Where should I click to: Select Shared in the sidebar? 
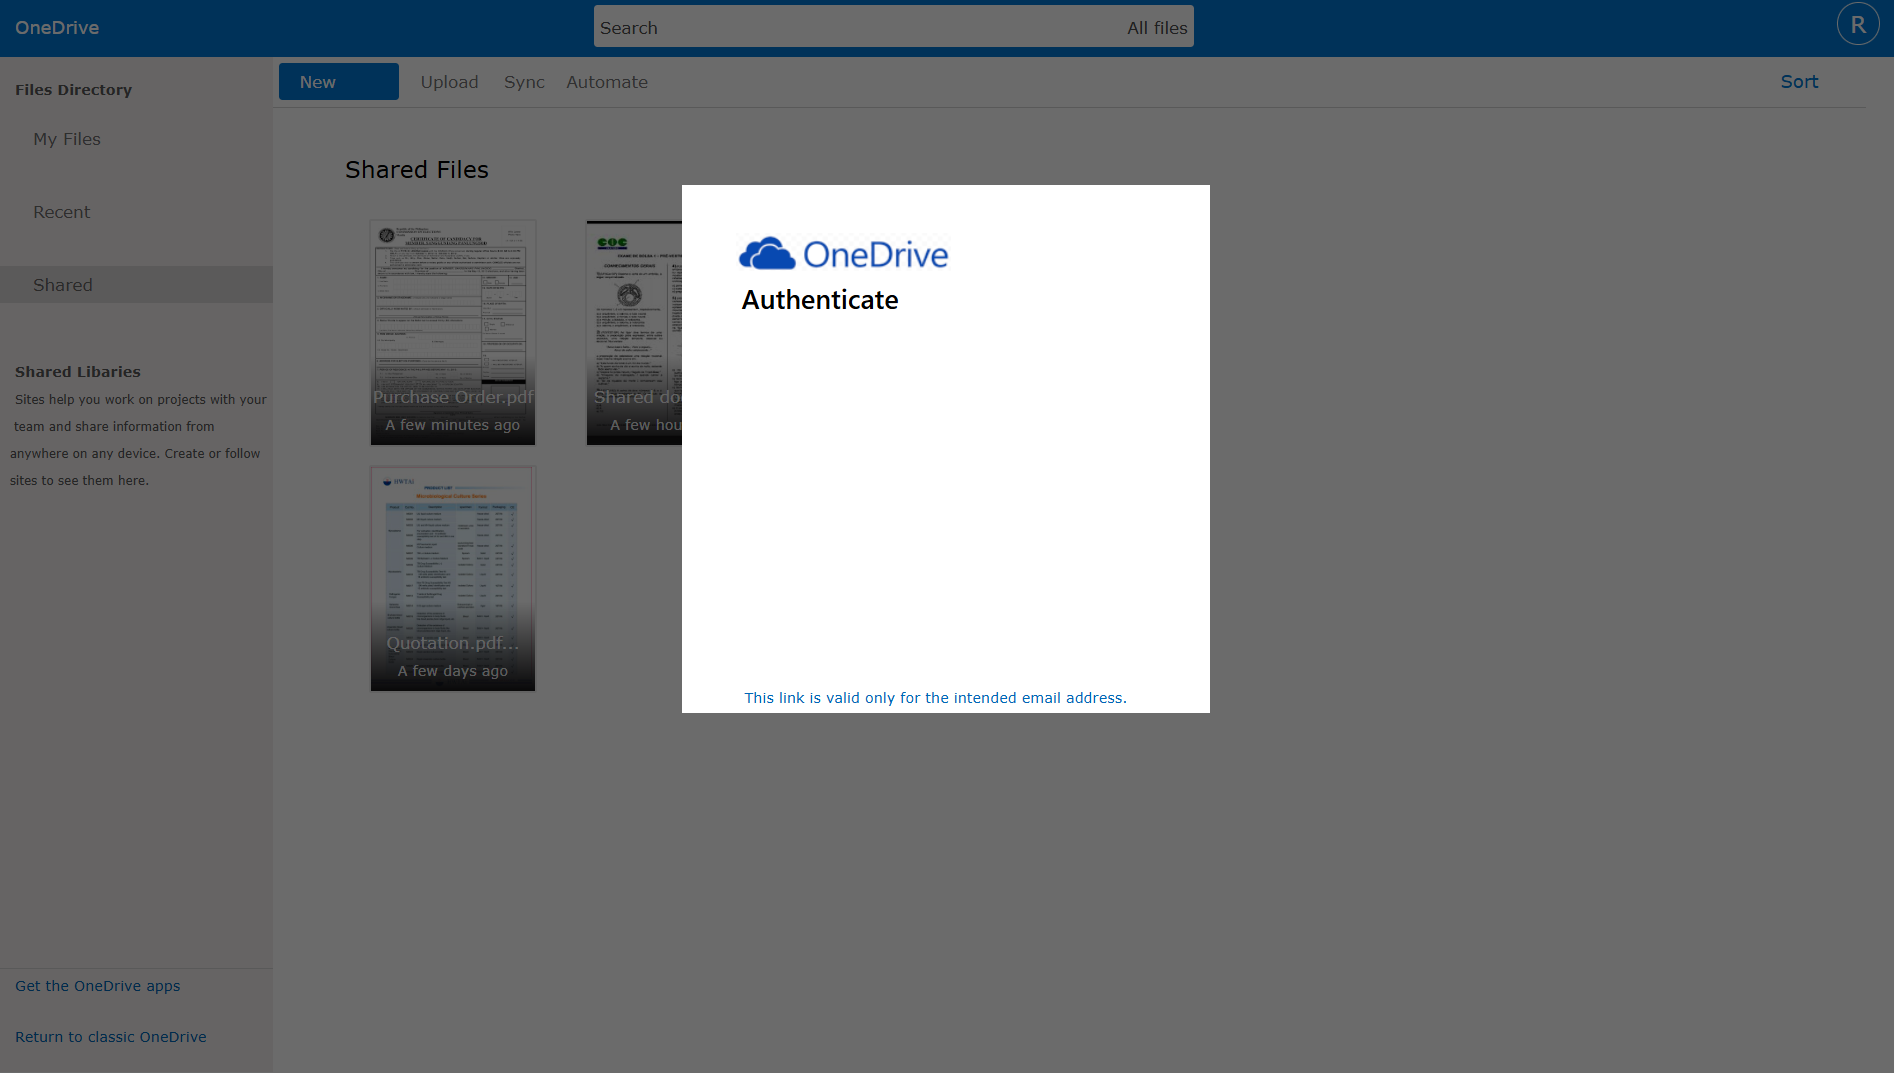click(63, 285)
